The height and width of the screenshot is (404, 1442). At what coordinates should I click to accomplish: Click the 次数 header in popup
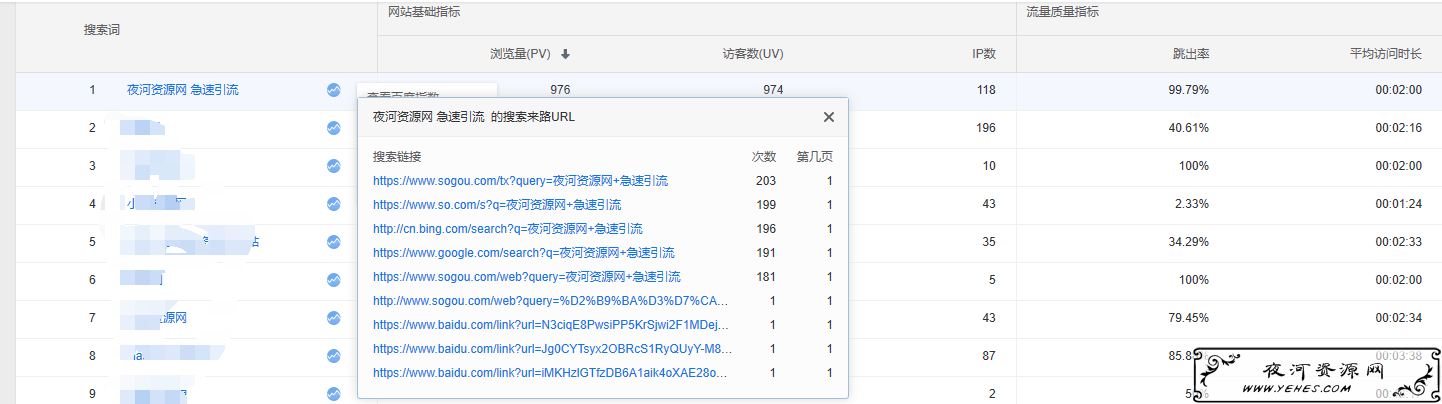[764, 157]
